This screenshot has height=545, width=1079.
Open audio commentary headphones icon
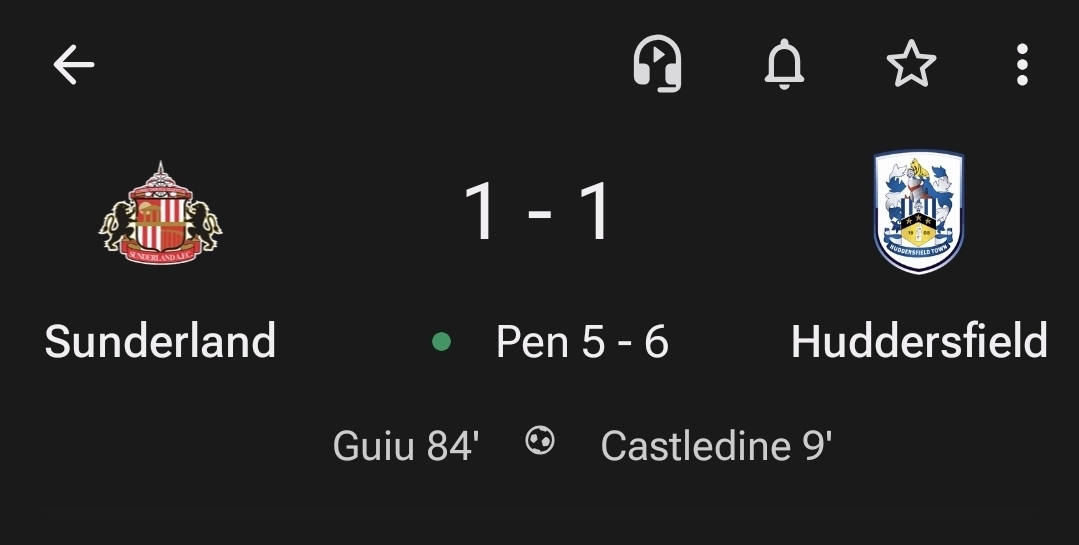(x=657, y=65)
